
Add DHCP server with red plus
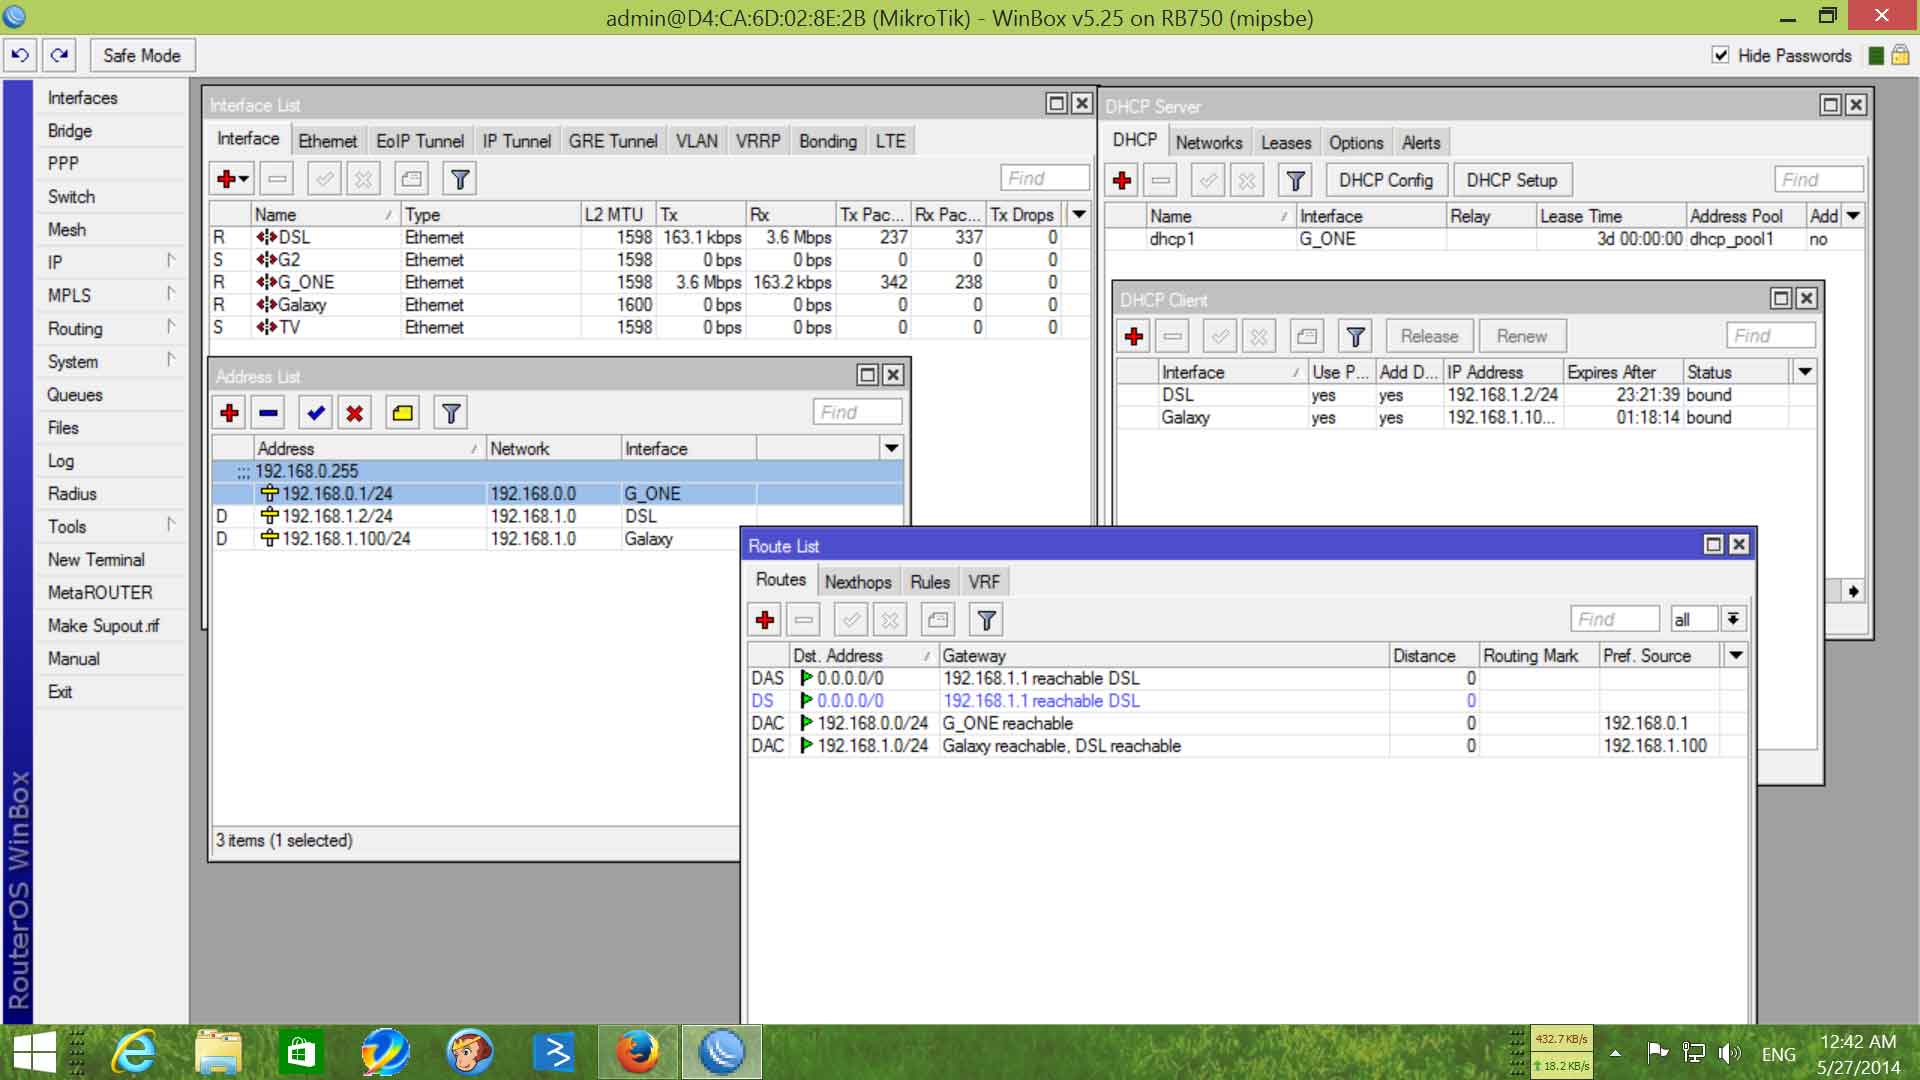[x=1122, y=180]
